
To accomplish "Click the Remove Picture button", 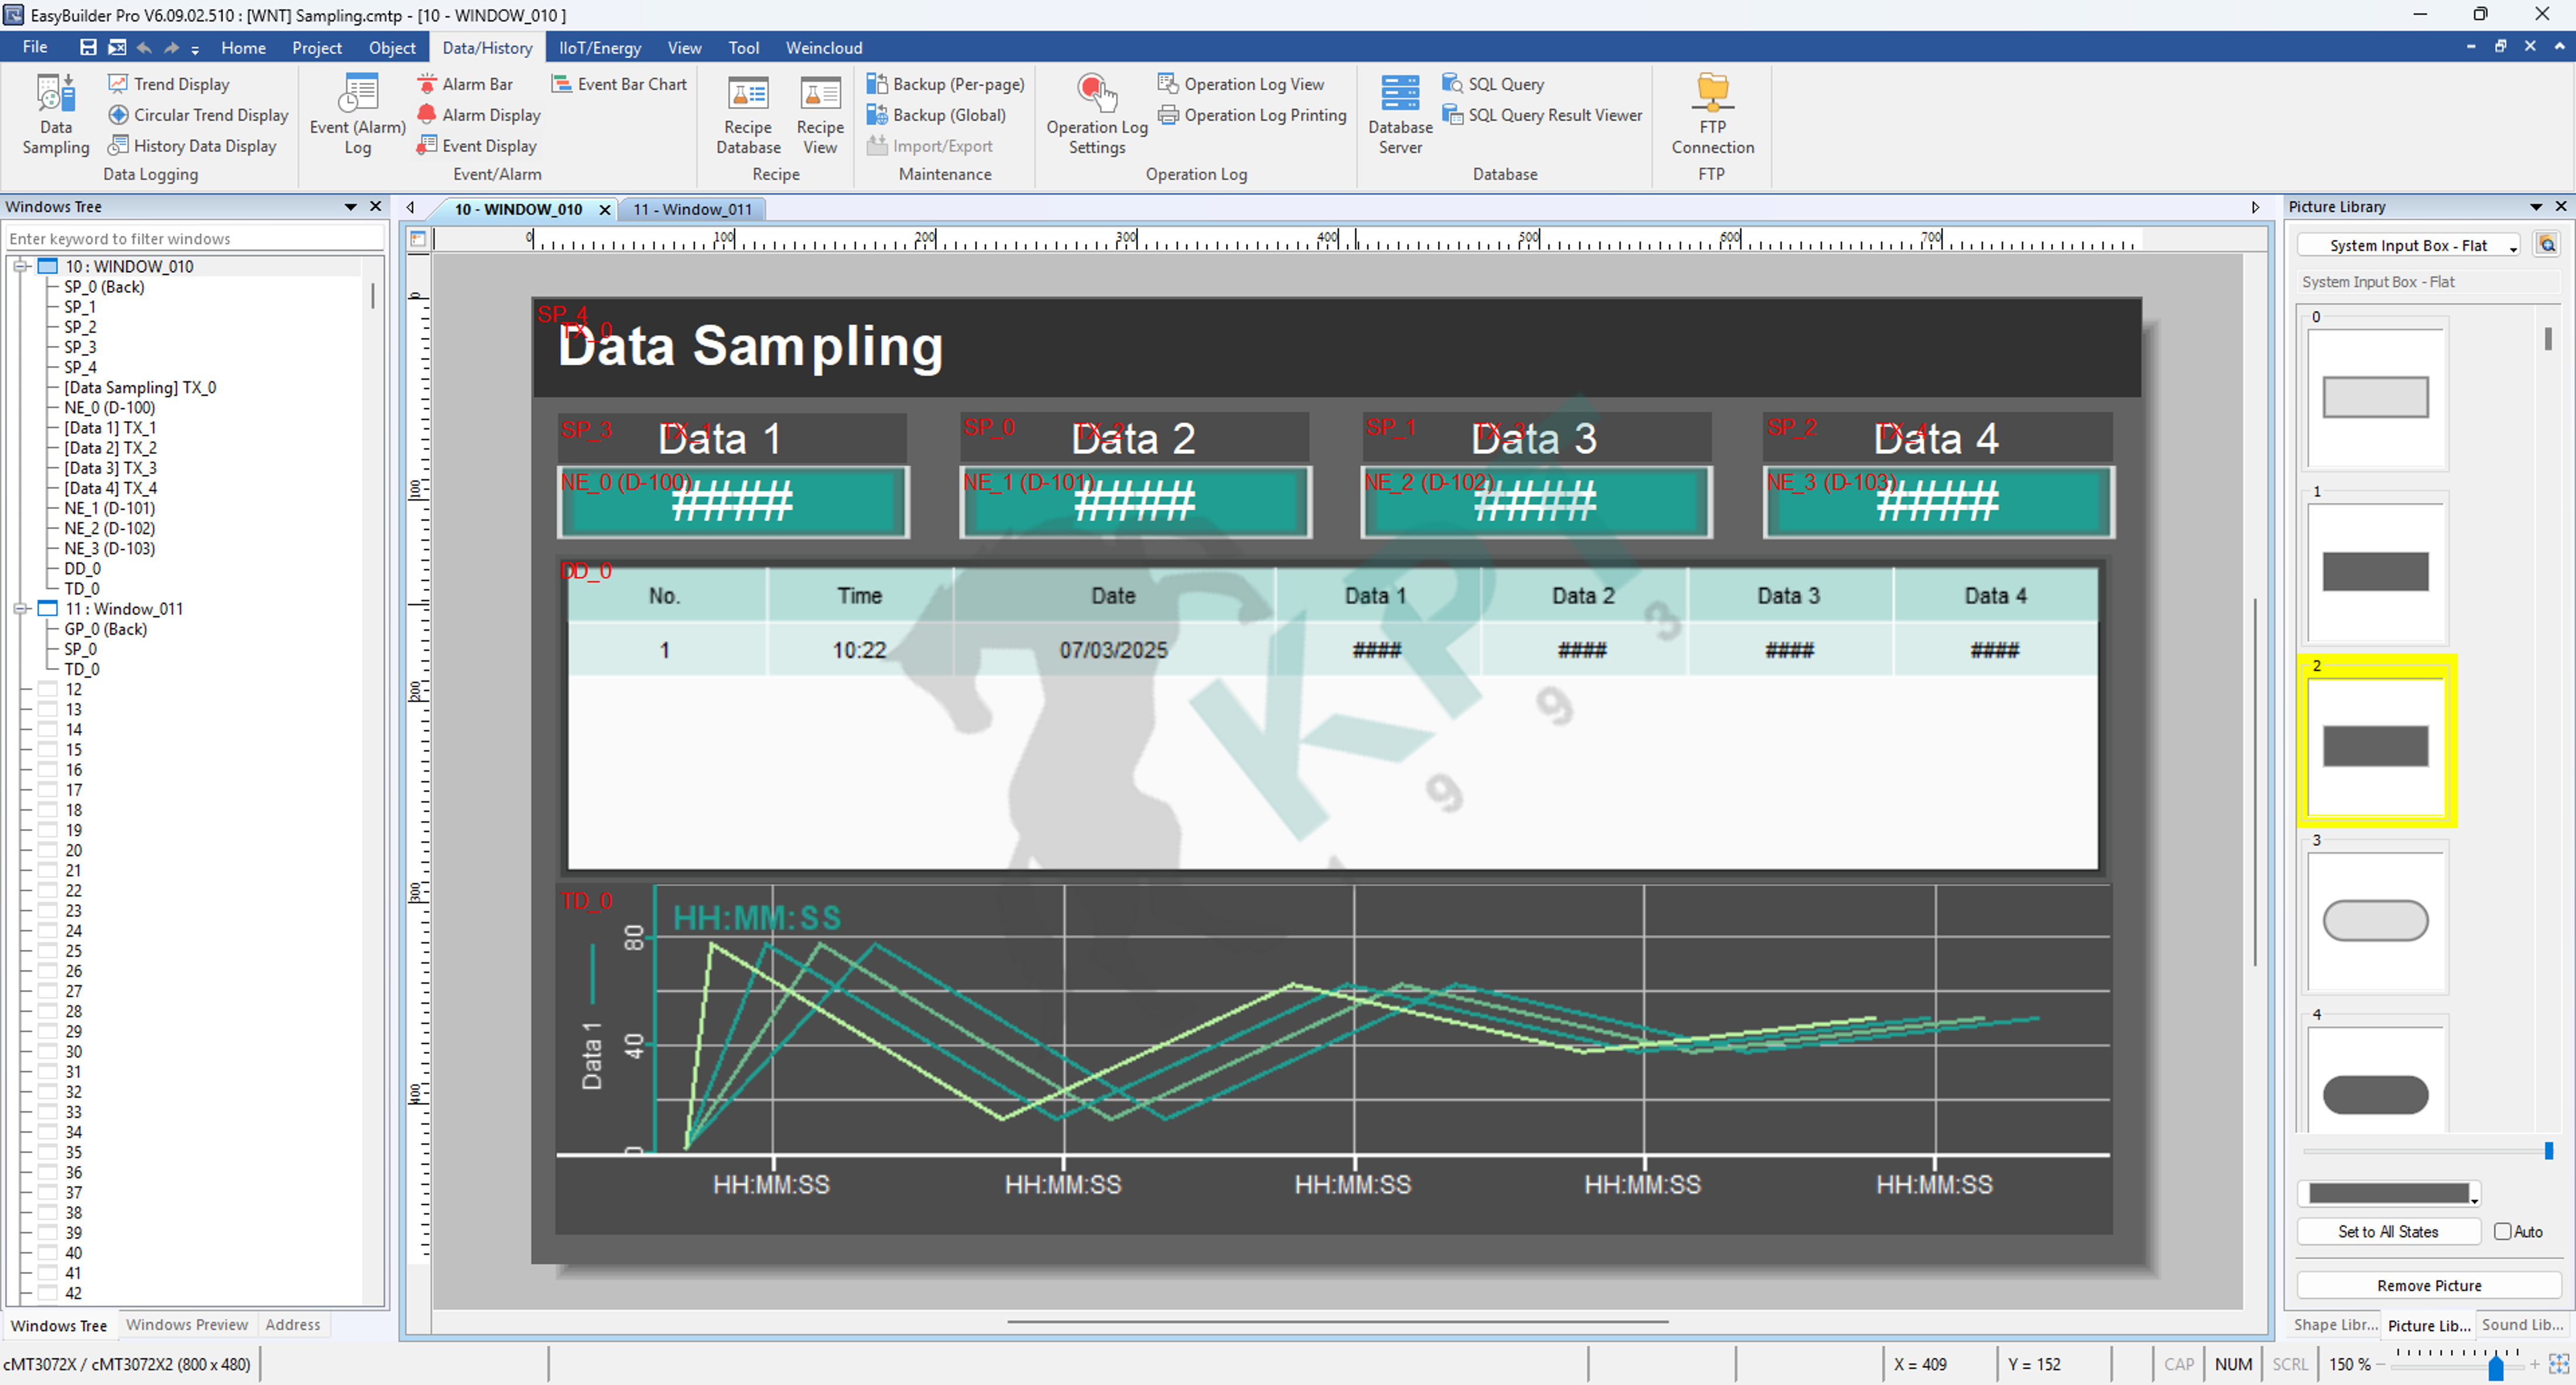I will click(2429, 1286).
